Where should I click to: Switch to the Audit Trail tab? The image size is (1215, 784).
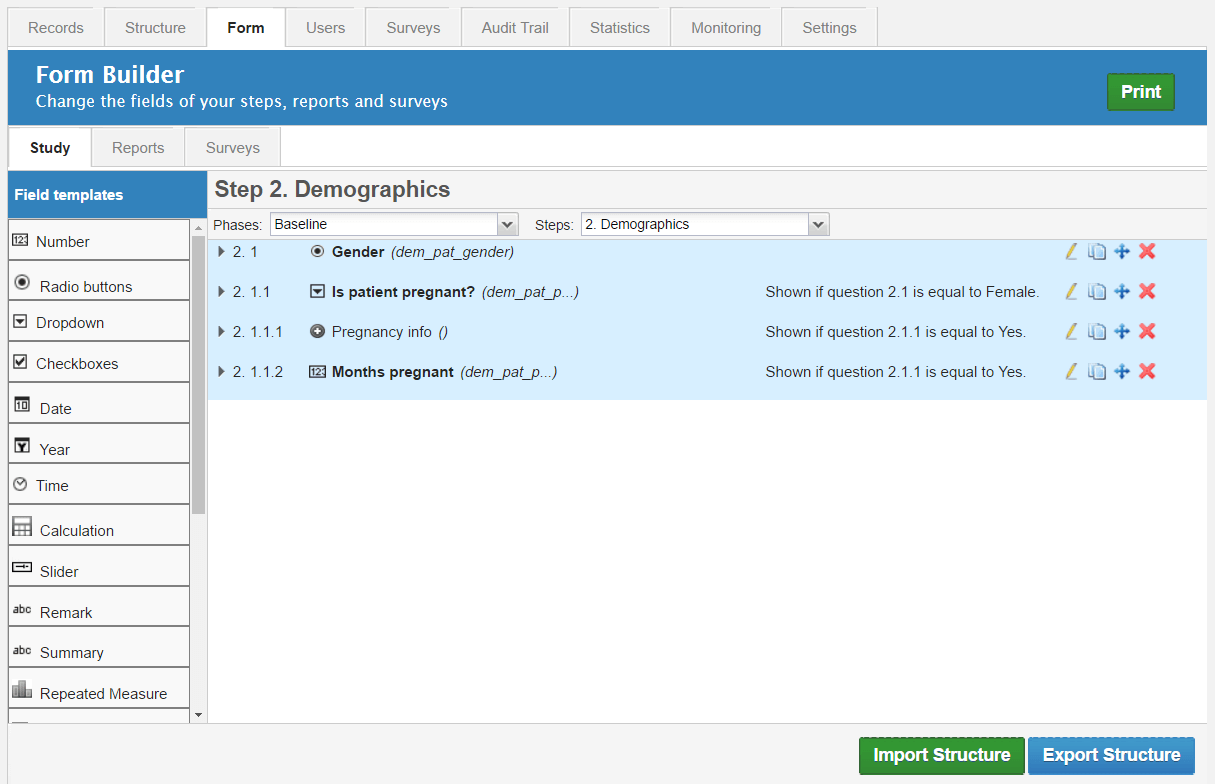pos(515,28)
